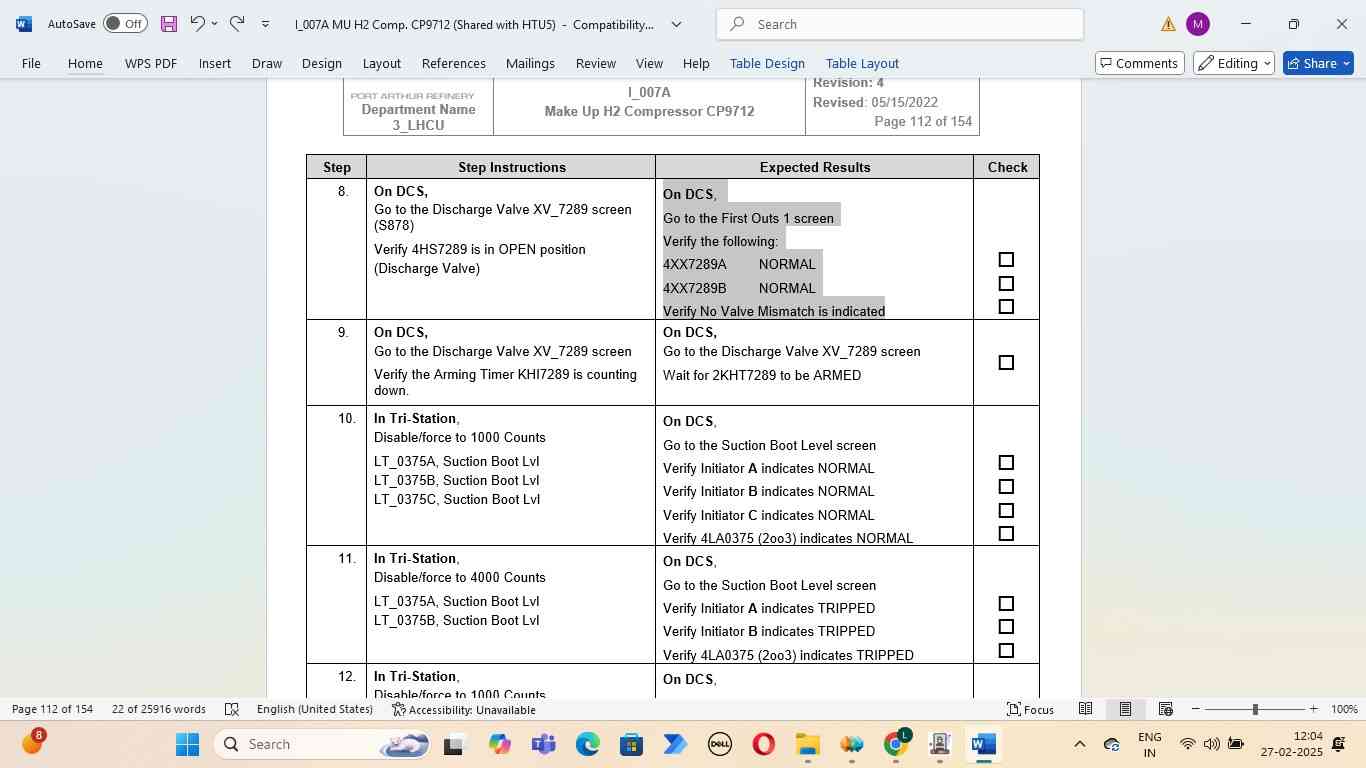Select Print Layout view icon
1366x768 pixels.
(1125, 709)
